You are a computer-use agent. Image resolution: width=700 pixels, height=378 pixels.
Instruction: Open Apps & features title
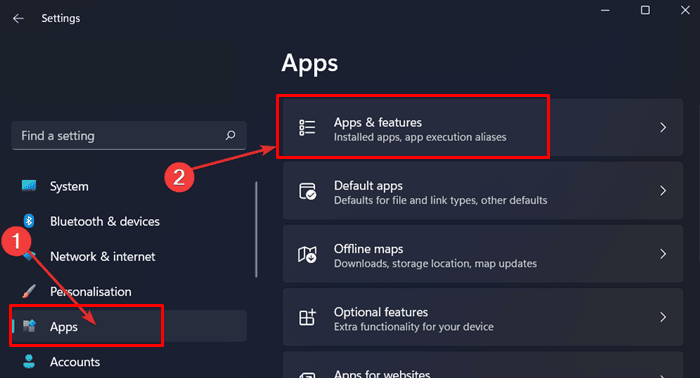pos(378,122)
